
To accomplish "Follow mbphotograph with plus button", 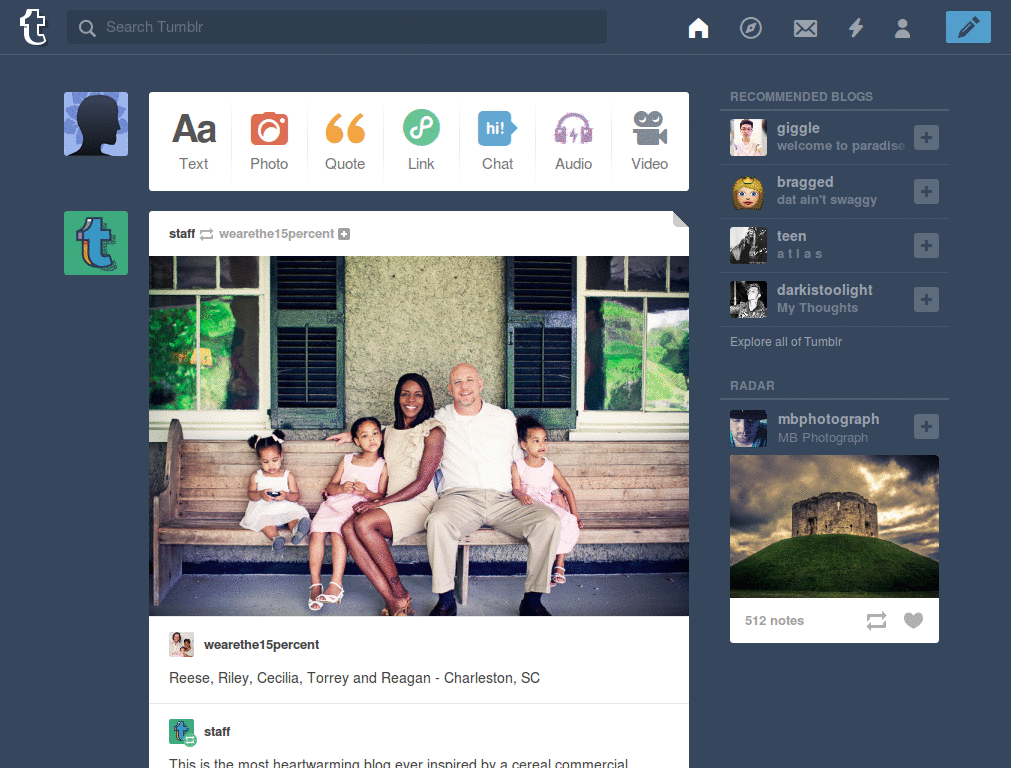I will pos(926,426).
